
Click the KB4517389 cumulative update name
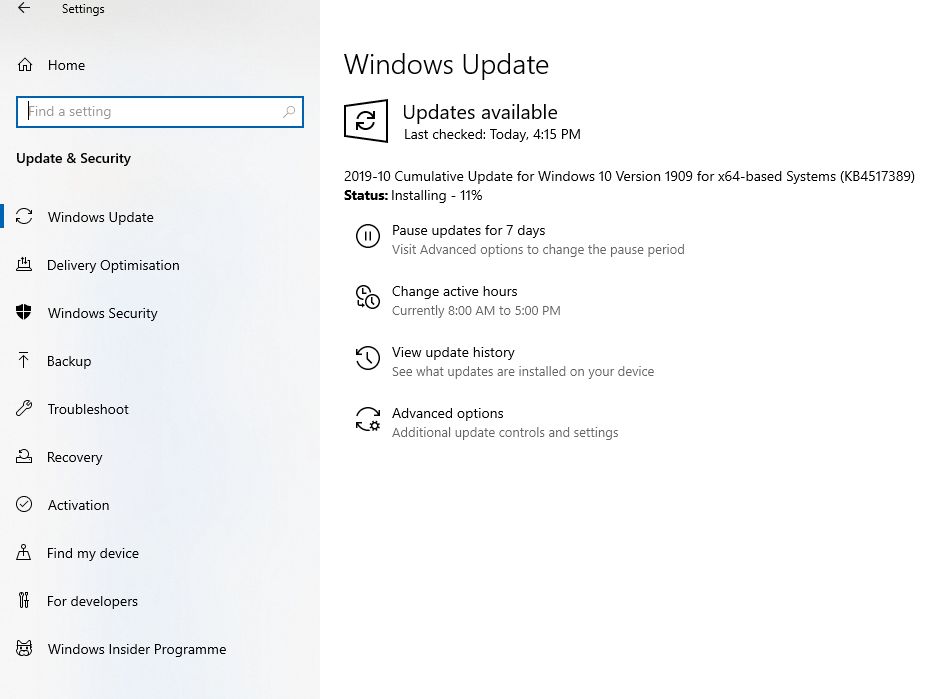(629, 177)
